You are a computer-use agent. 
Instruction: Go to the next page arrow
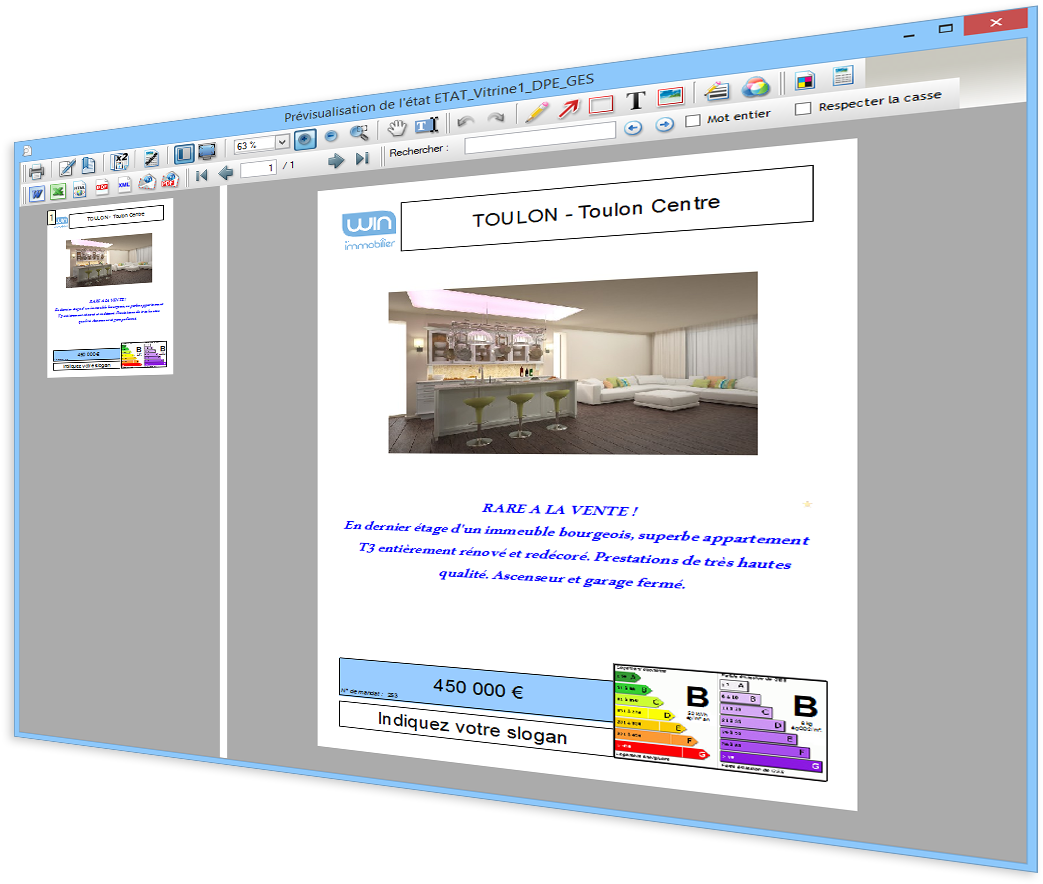[x=337, y=160]
